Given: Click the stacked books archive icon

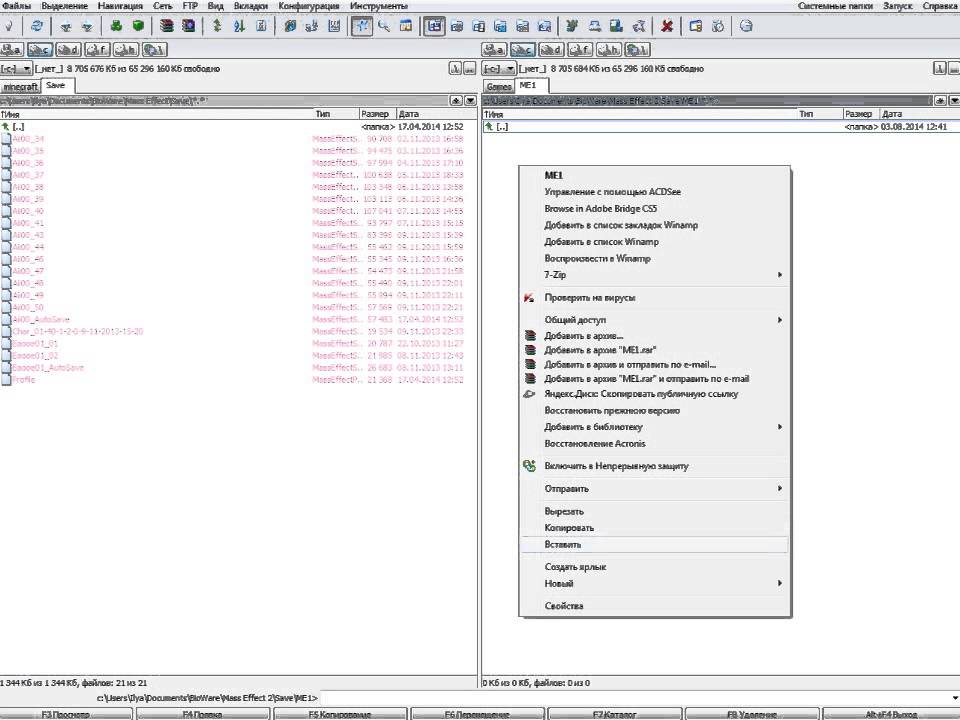Looking at the screenshot, I should (x=167, y=26).
